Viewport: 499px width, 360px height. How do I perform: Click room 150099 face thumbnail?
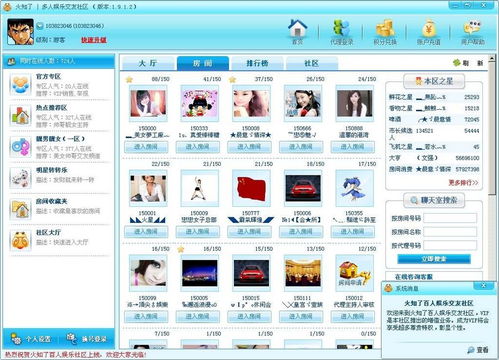(x=148, y=273)
